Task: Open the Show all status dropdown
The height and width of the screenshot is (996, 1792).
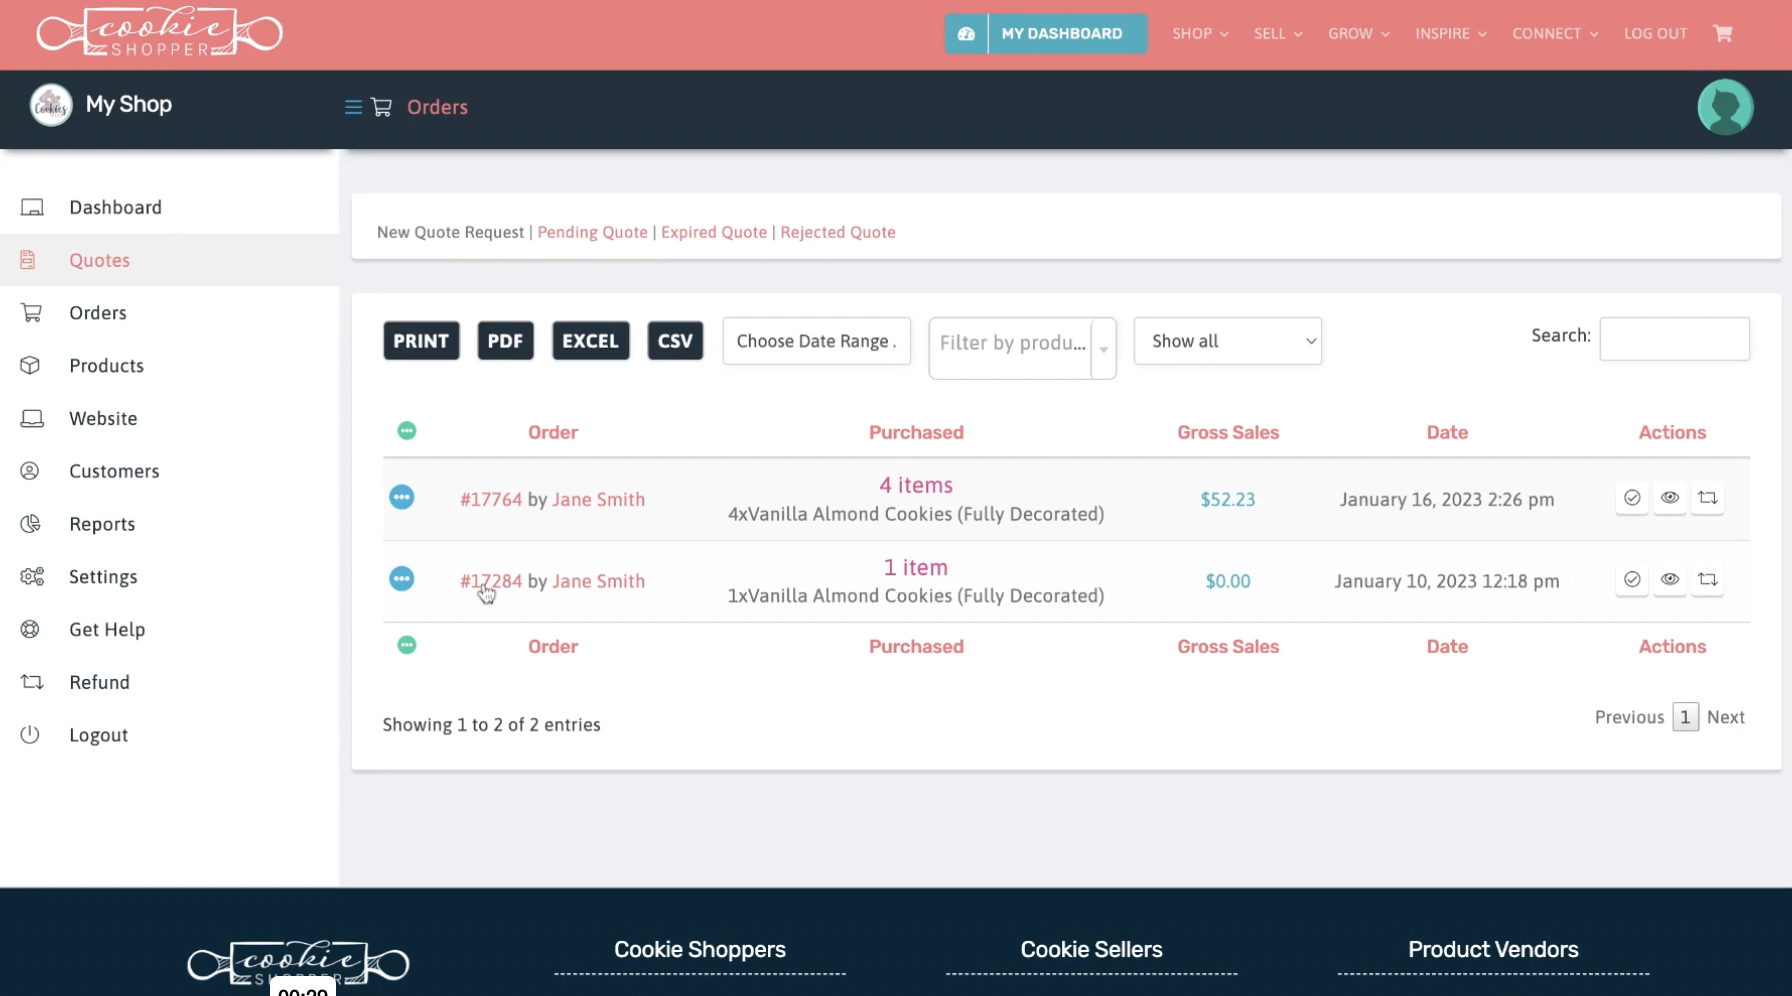Action: (1228, 341)
